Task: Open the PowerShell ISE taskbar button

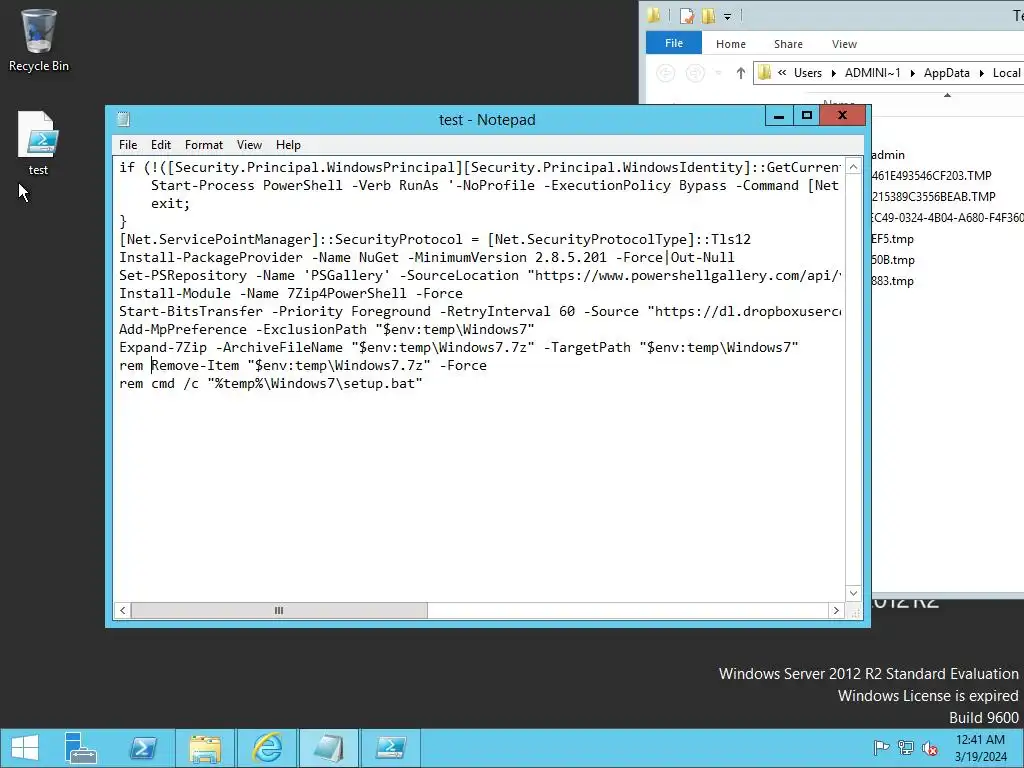Action: pyautogui.click(x=391, y=748)
